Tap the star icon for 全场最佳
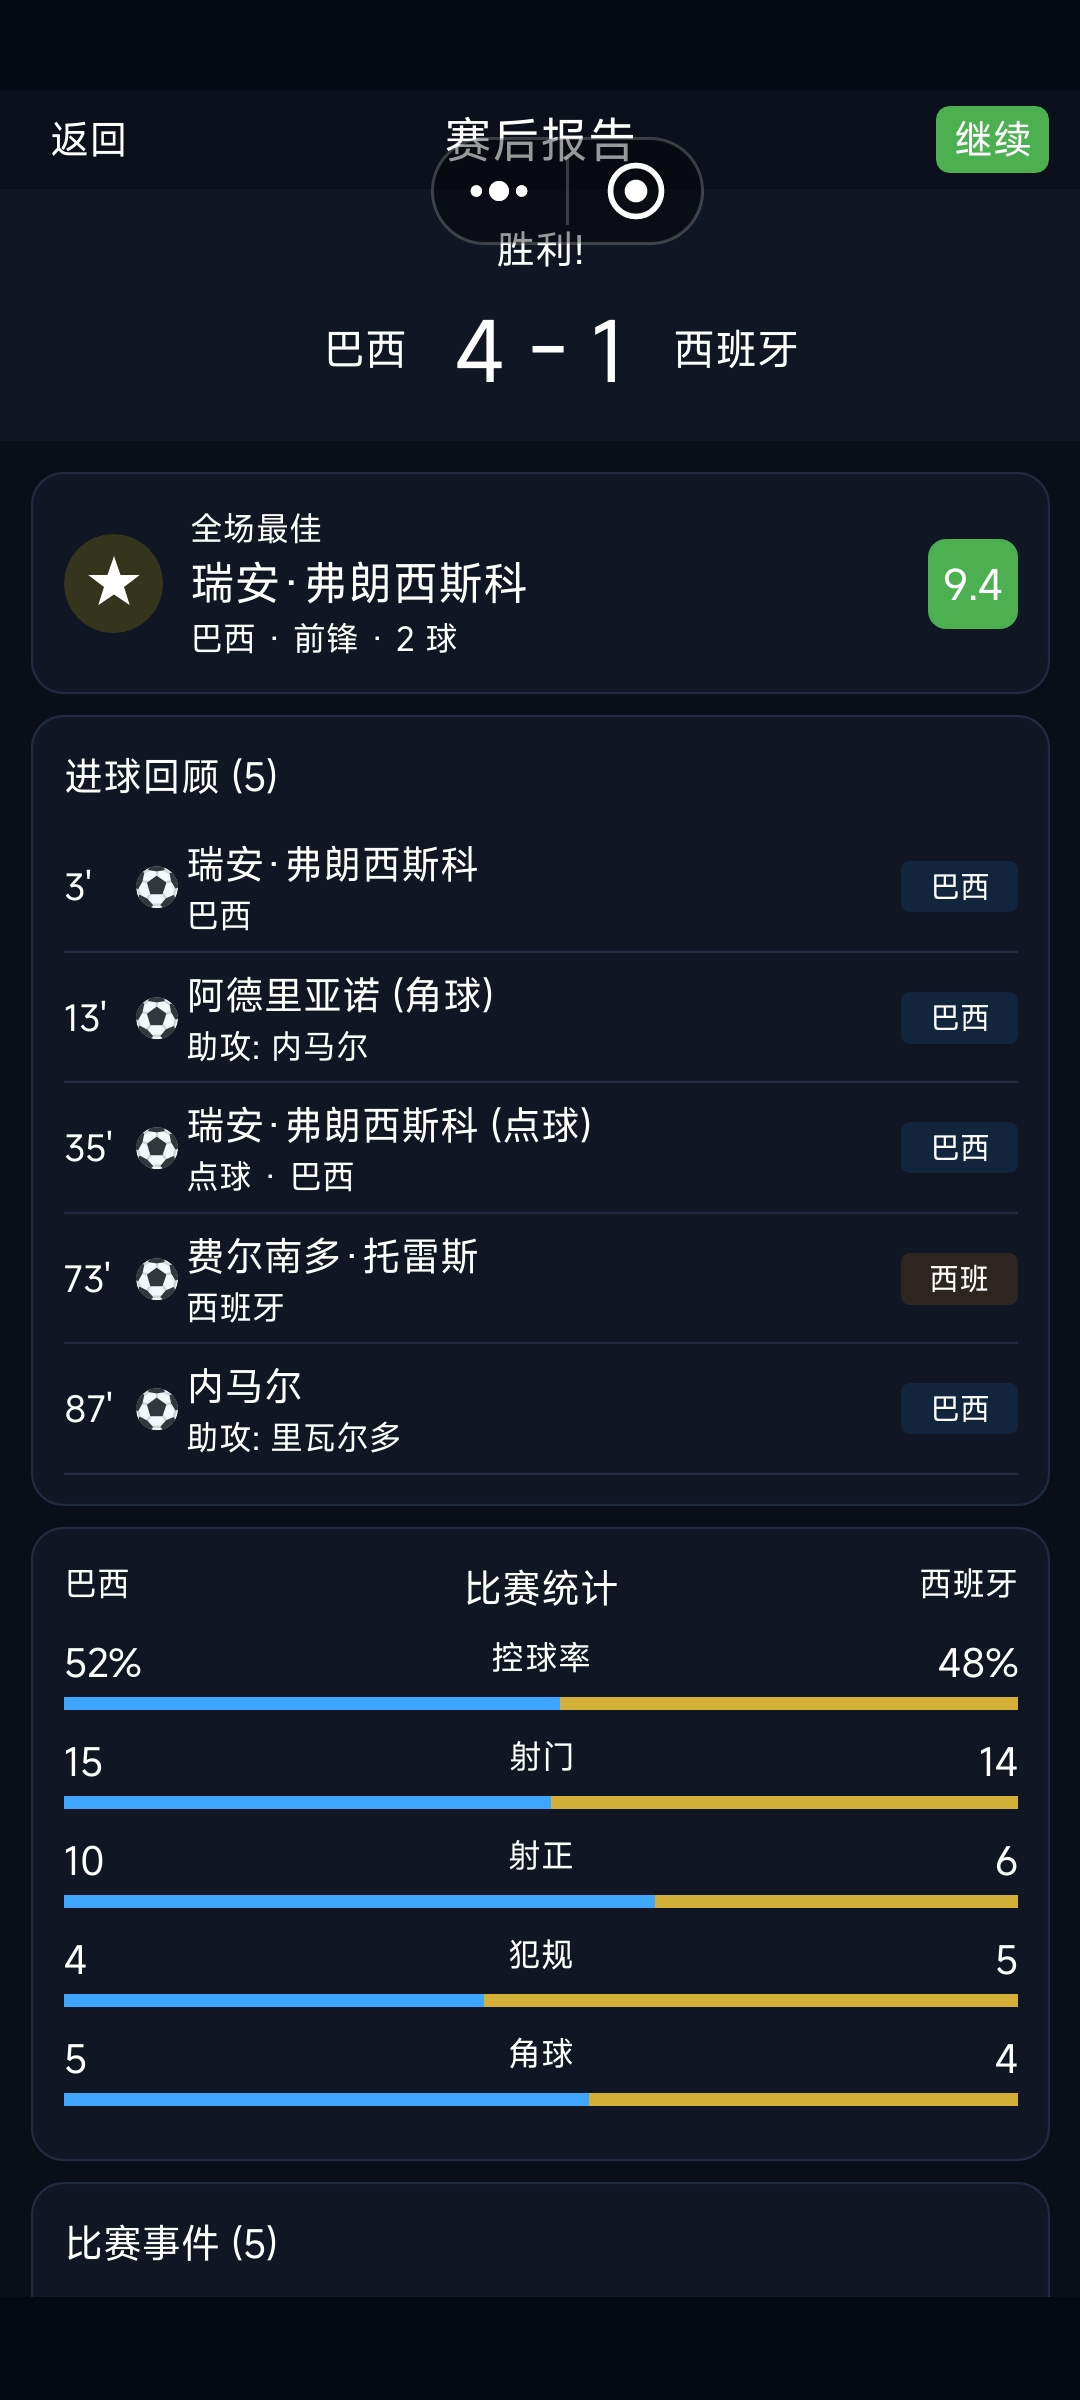Viewport: 1080px width, 2400px height. [114, 583]
